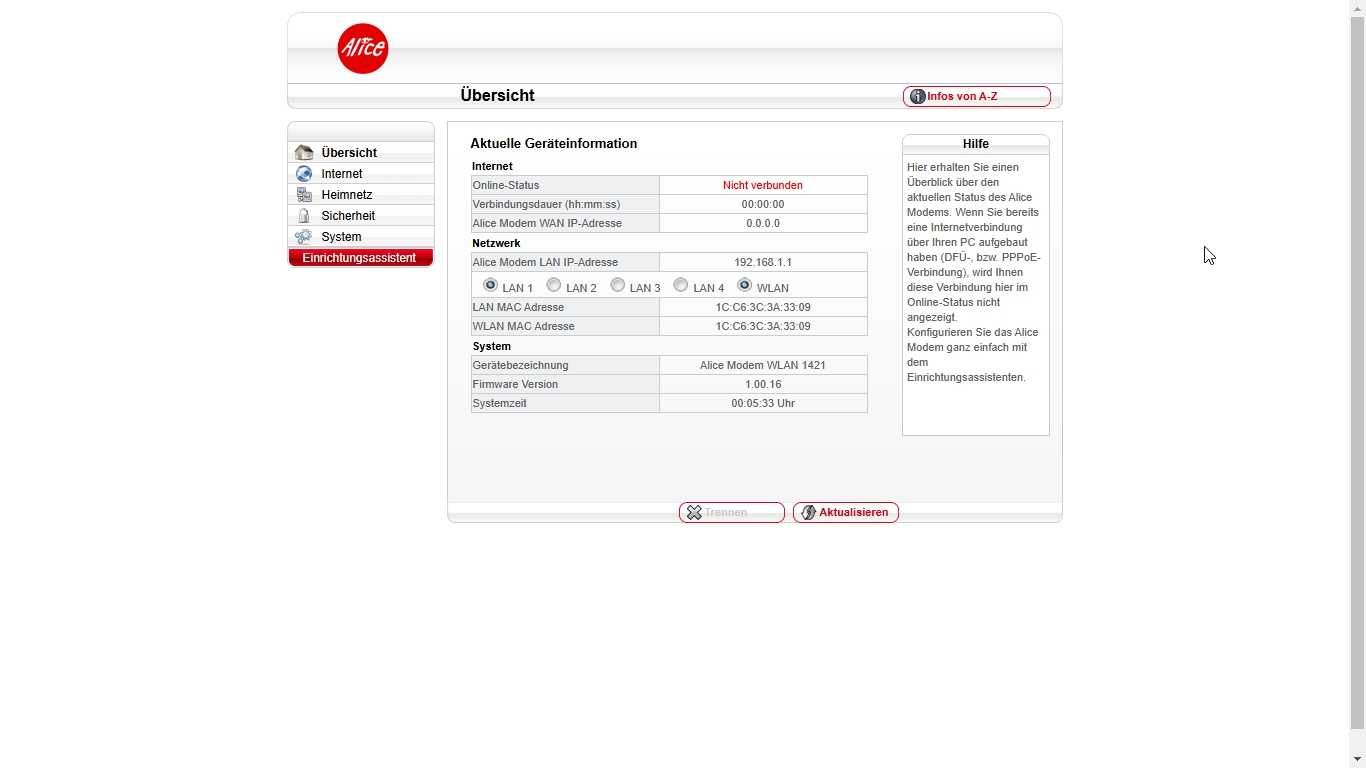
Task: Click the vertical scrollbar thumb
Action: pos(1357,372)
